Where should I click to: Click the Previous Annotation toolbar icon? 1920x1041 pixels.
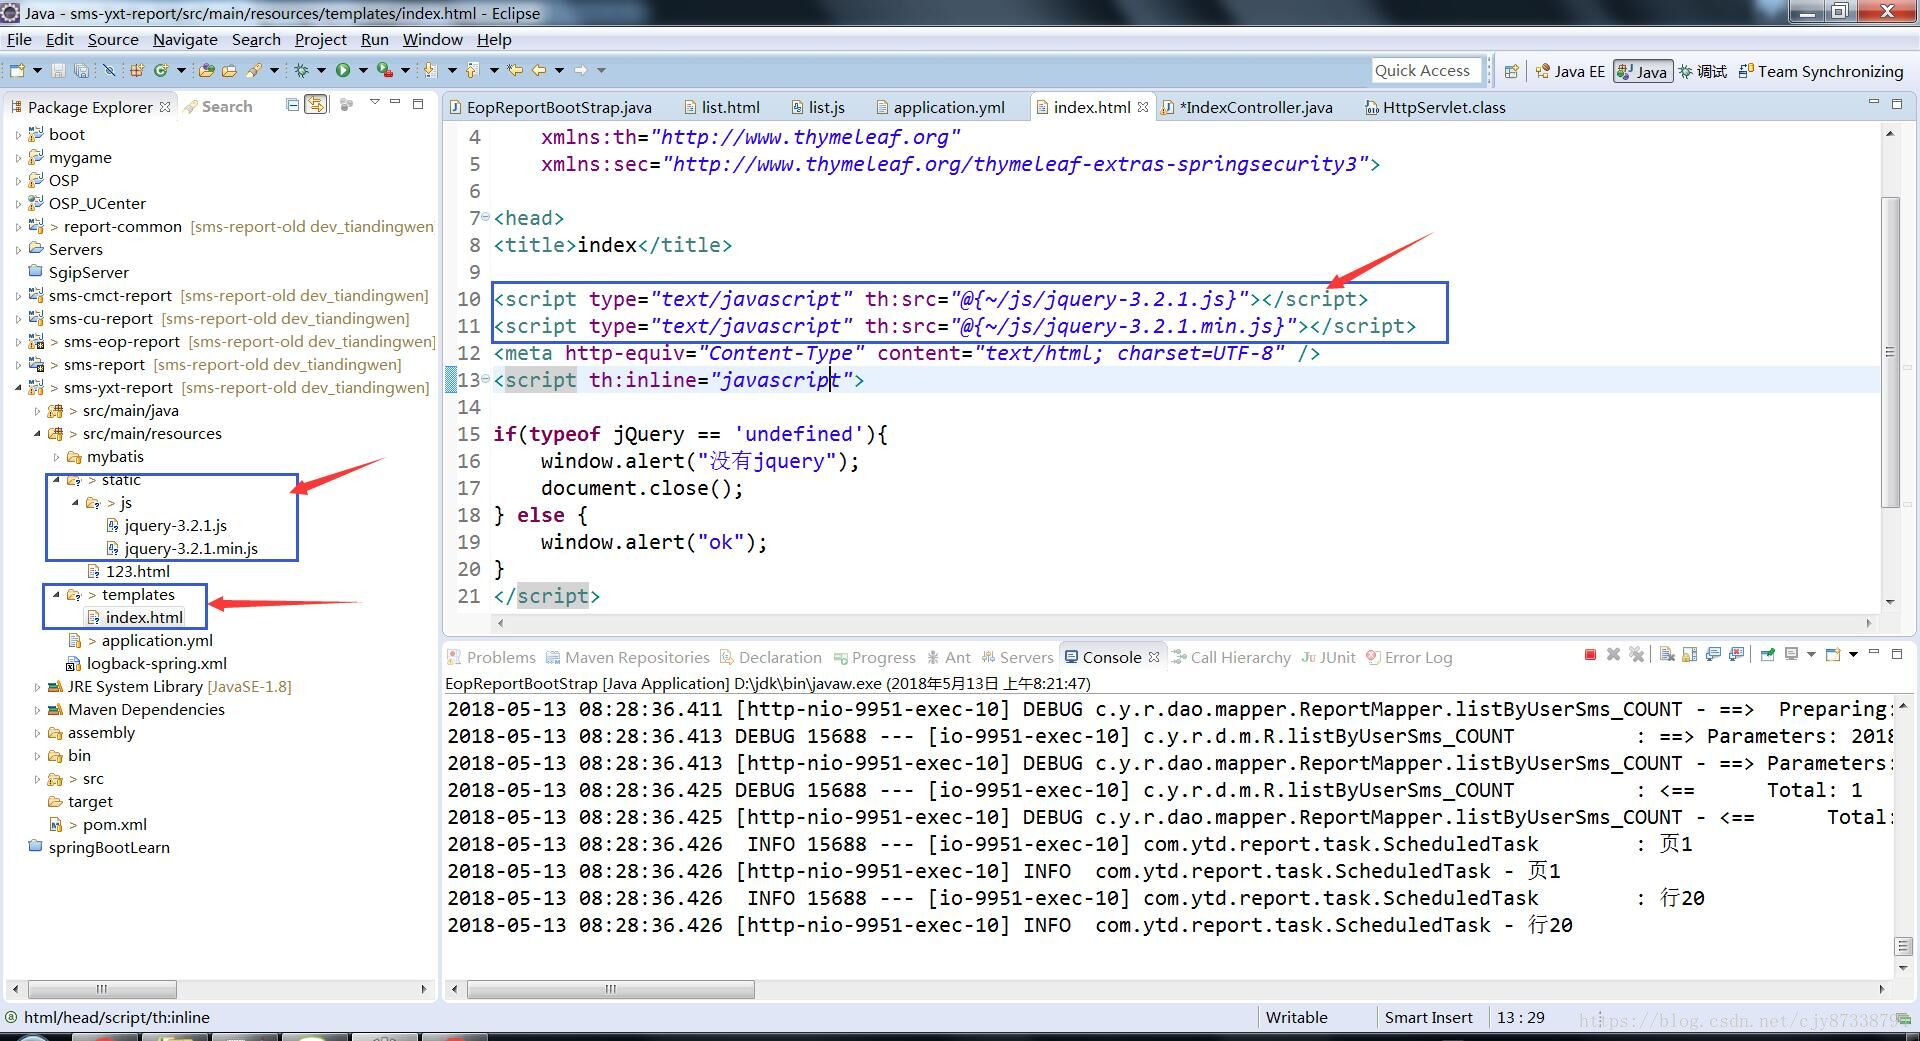[471, 70]
